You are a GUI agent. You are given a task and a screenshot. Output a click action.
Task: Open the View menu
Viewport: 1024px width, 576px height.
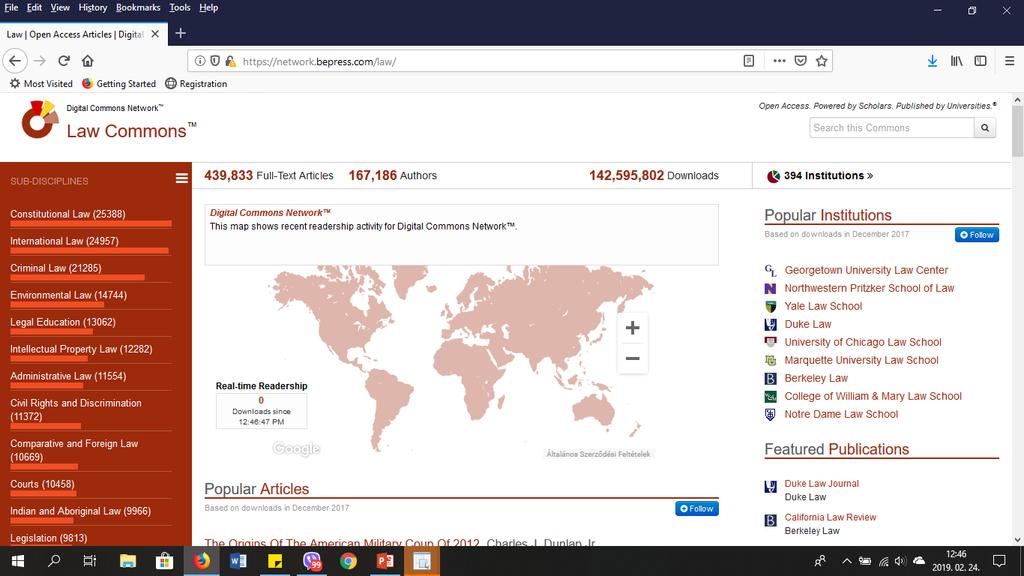(x=59, y=7)
